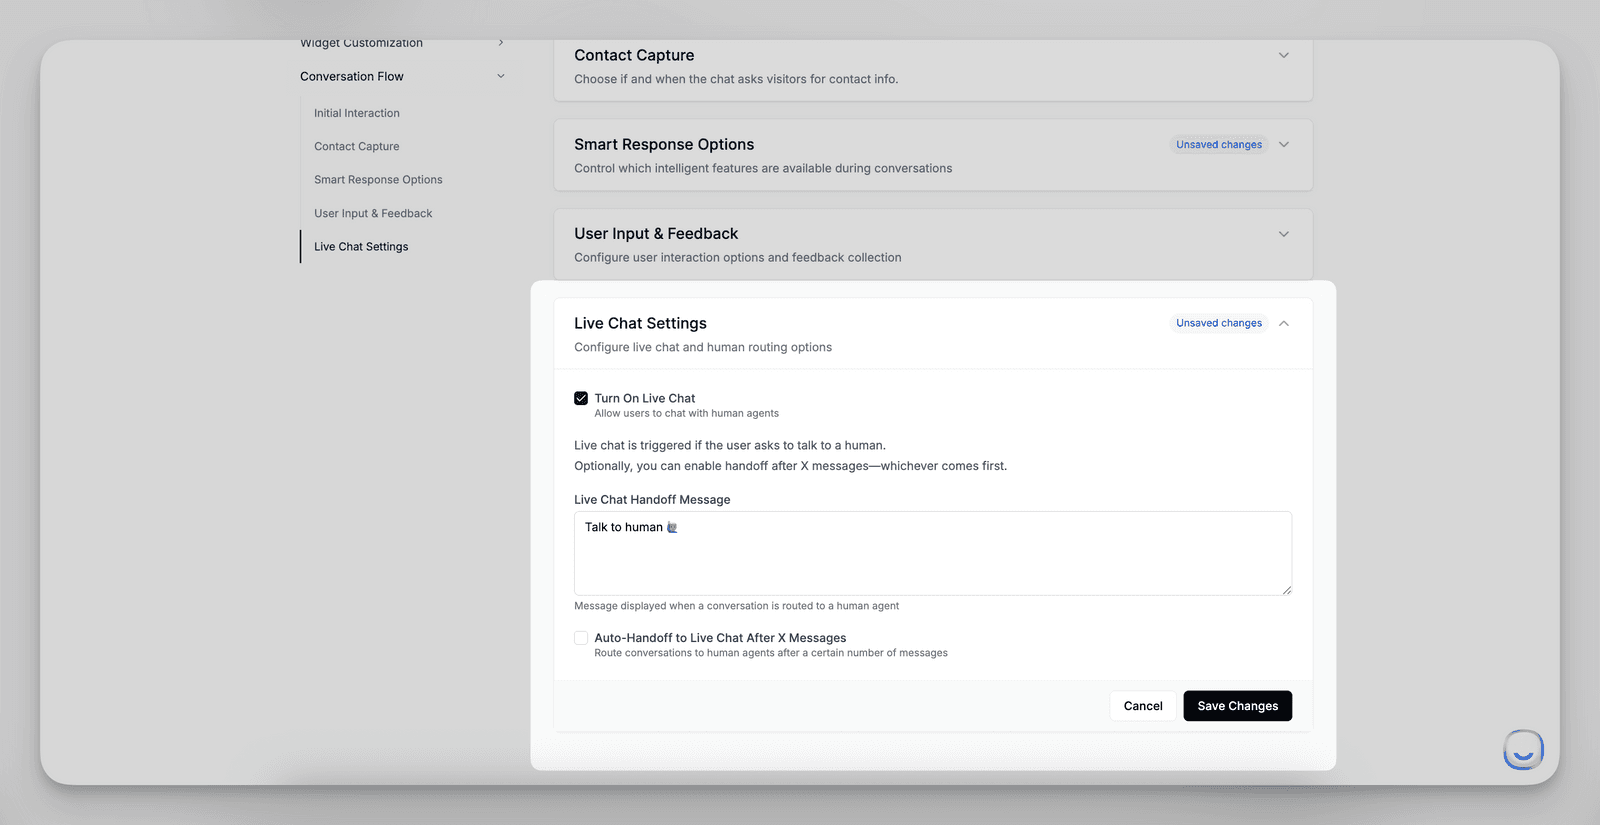
Task: Click 'Allow users to chat with human agents' text
Action: point(686,413)
